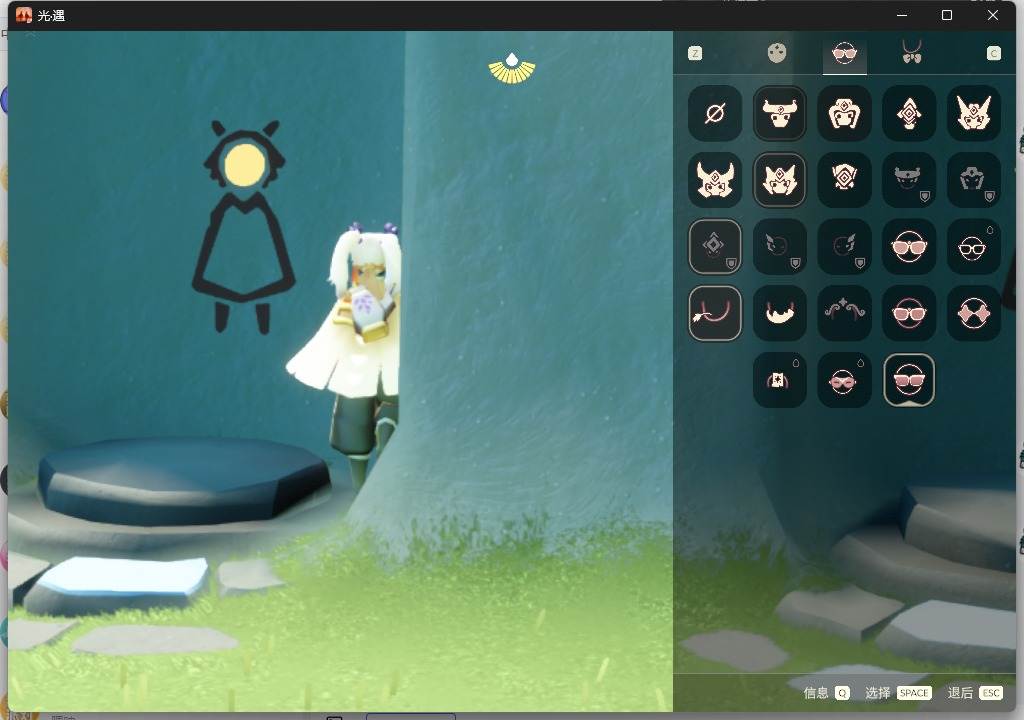
Task: Choose the outlined locked diamond face ornament
Action: click(x=714, y=246)
